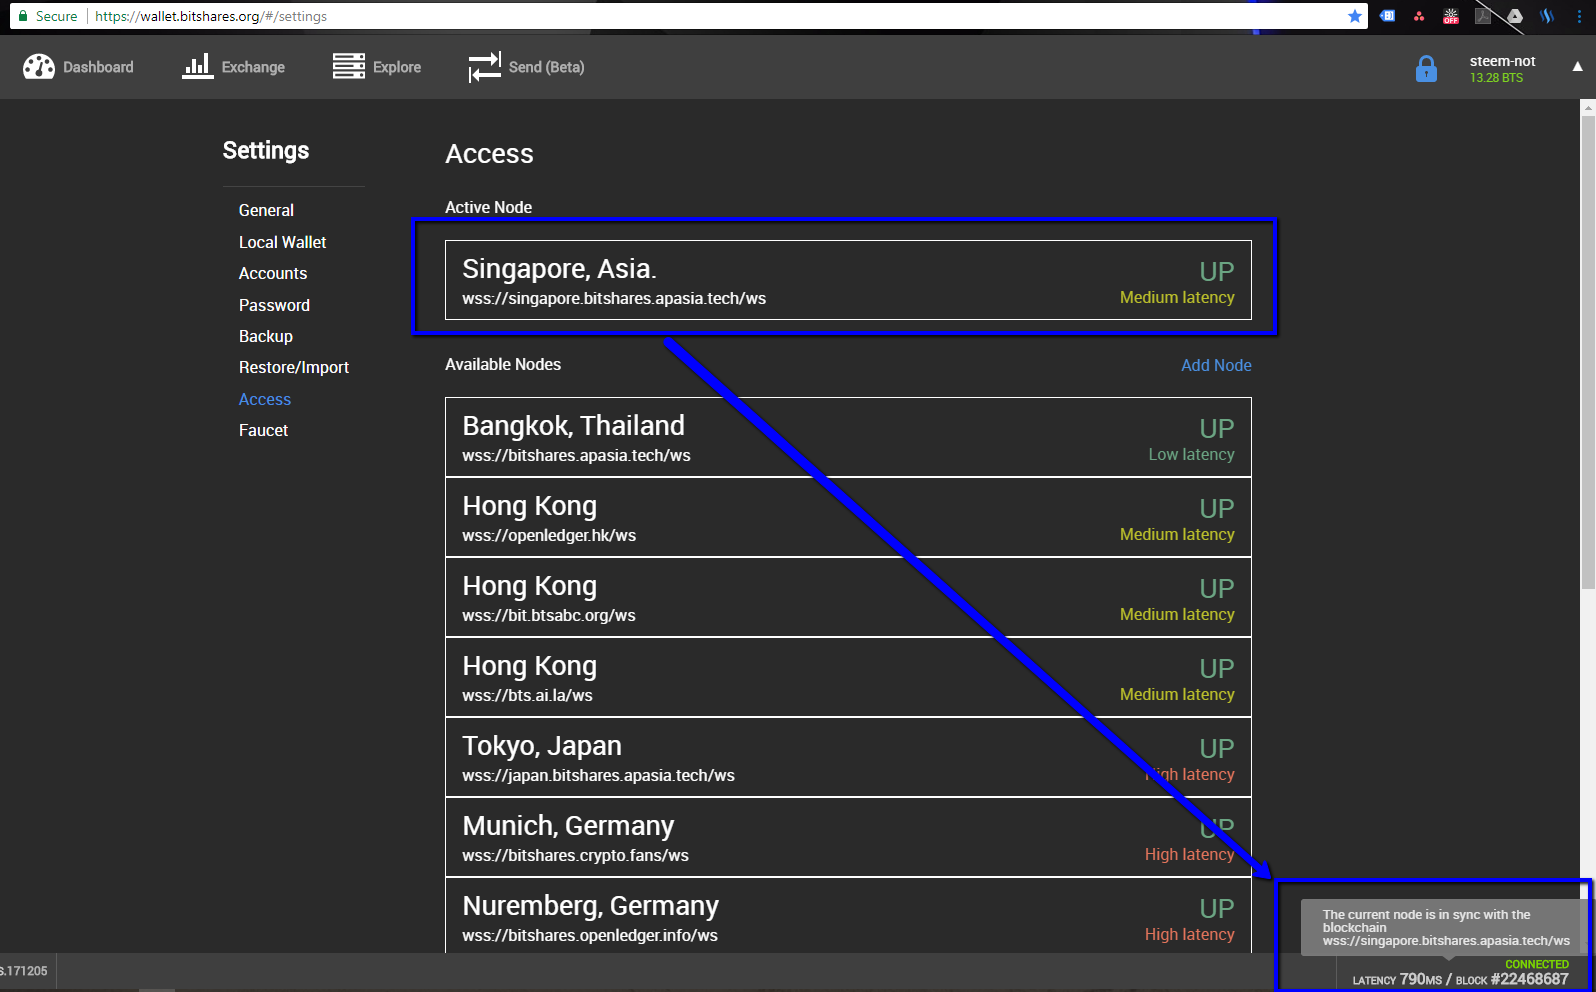This screenshot has height=992, width=1596.
Task: Select the Hong Kong openledger.hk node
Action: point(848,517)
